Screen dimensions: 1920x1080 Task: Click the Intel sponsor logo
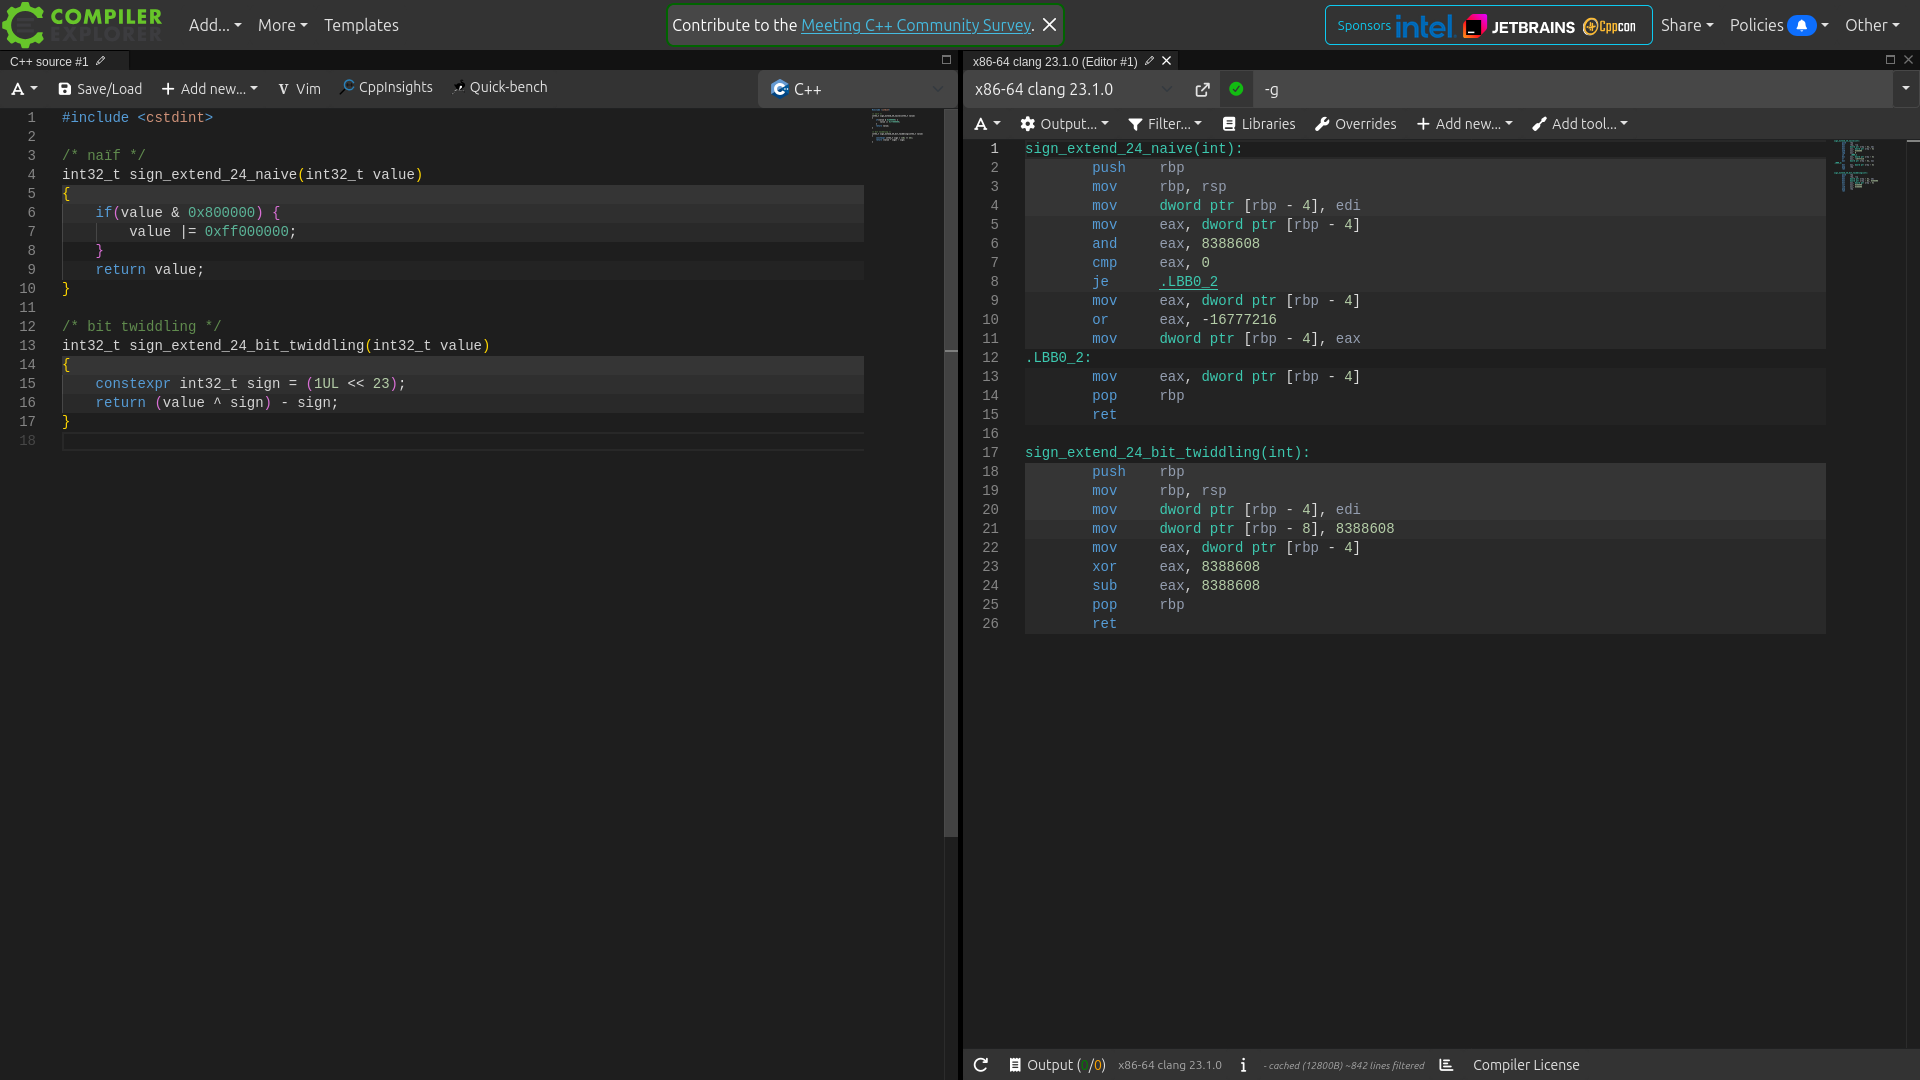(x=1423, y=26)
